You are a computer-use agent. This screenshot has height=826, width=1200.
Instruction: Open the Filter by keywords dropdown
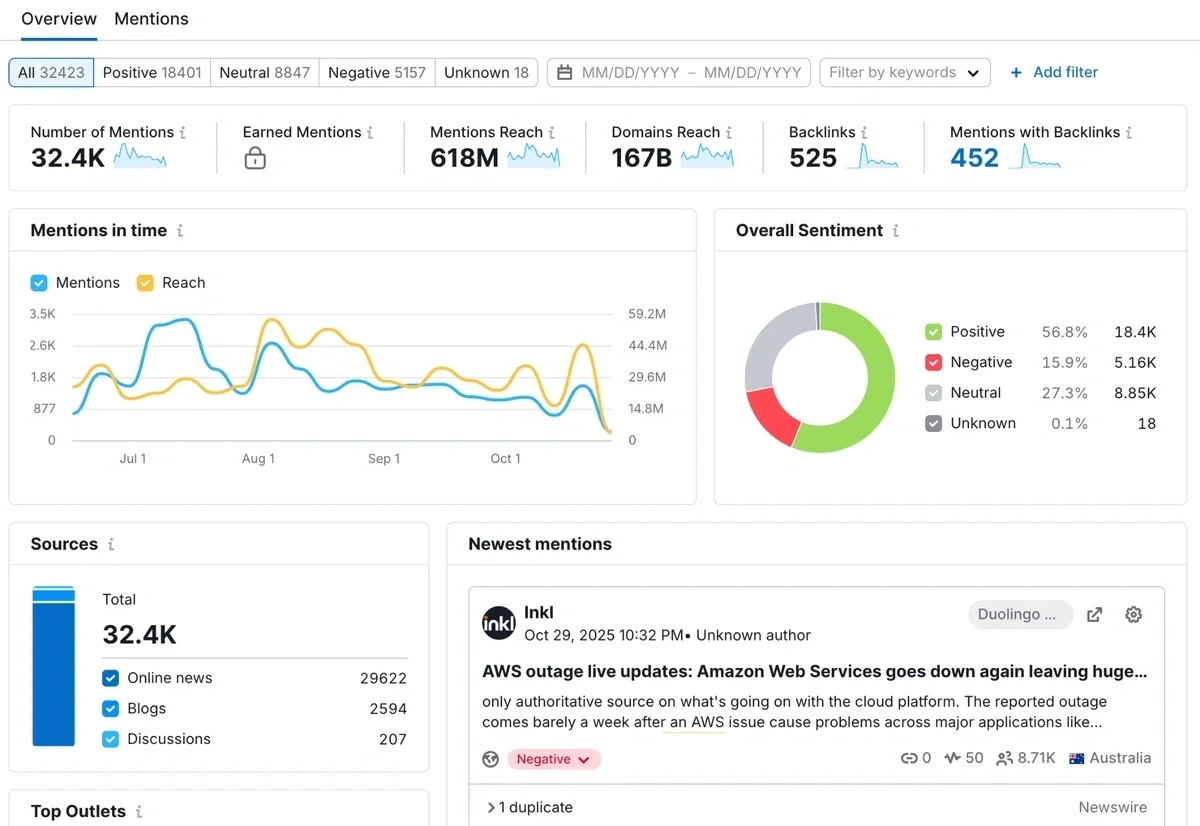[x=904, y=73]
